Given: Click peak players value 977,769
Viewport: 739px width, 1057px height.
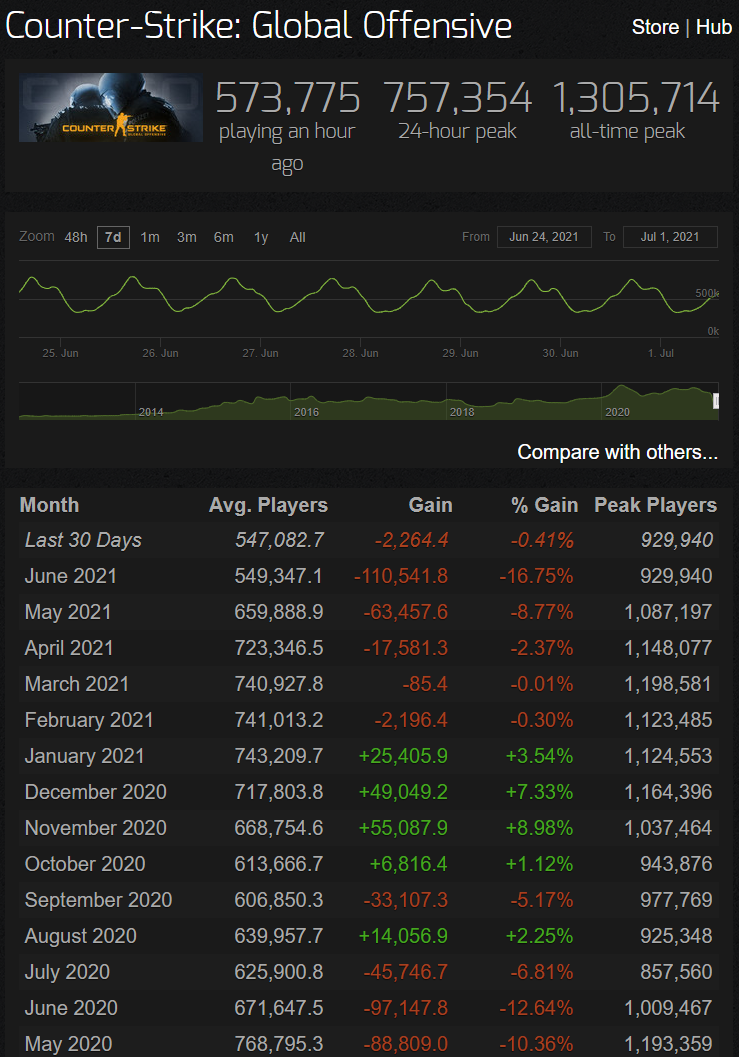Looking at the screenshot, I should click(676, 900).
